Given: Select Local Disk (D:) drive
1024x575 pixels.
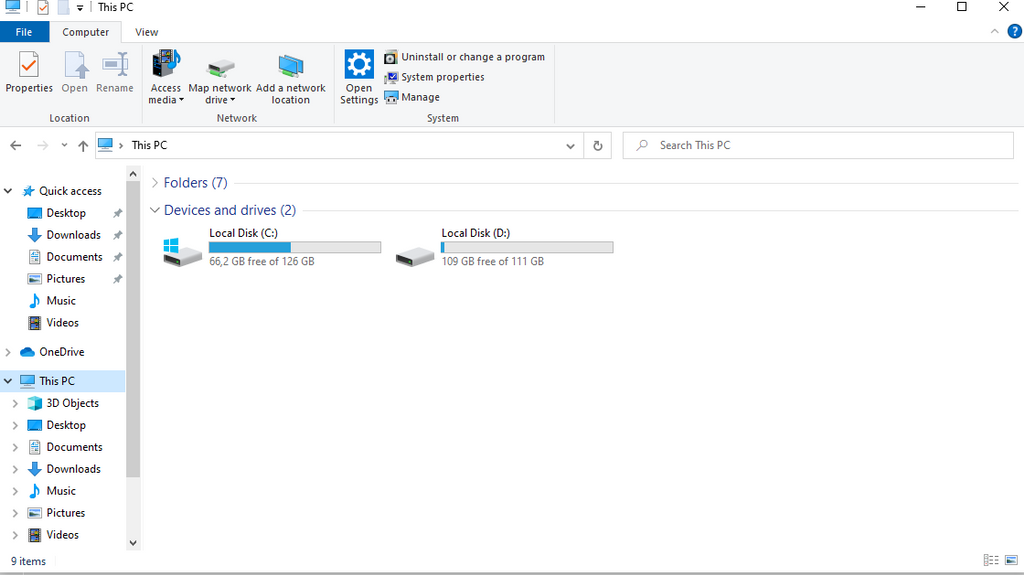Looking at the screenshot, I should pyautogui.click(x=504, y=247).
